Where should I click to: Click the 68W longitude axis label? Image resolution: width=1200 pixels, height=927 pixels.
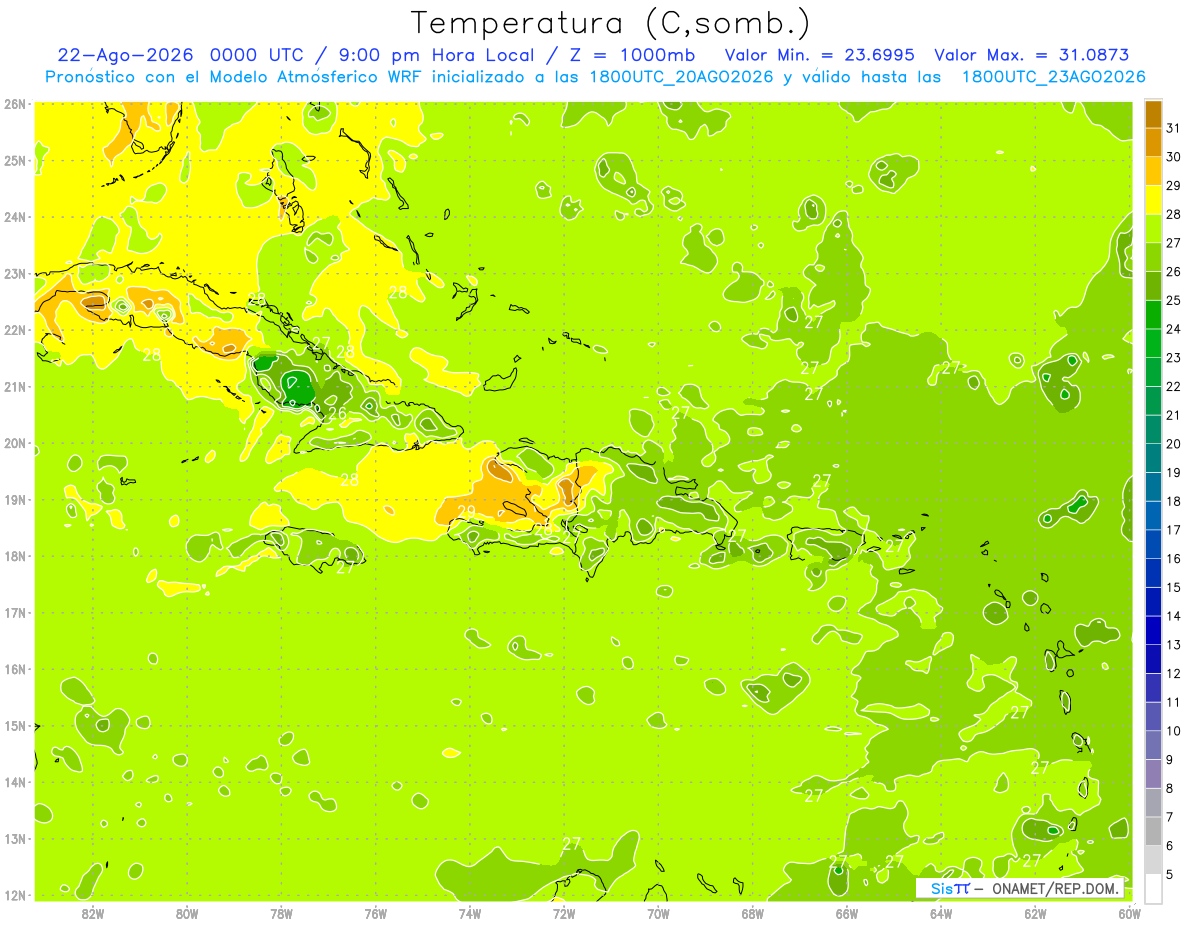tap(753, 913)
